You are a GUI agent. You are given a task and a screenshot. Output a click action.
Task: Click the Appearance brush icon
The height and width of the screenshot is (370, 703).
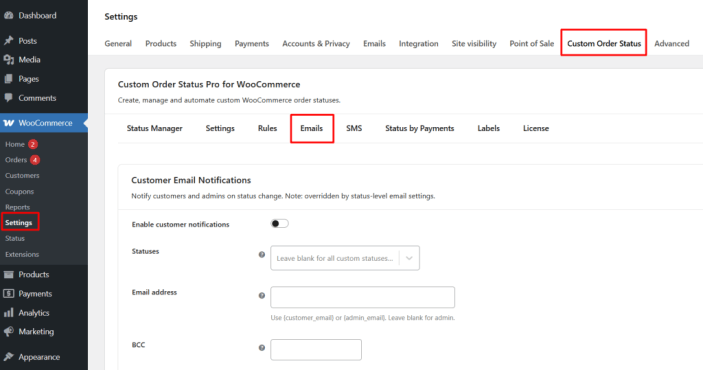tap(9, 357)
